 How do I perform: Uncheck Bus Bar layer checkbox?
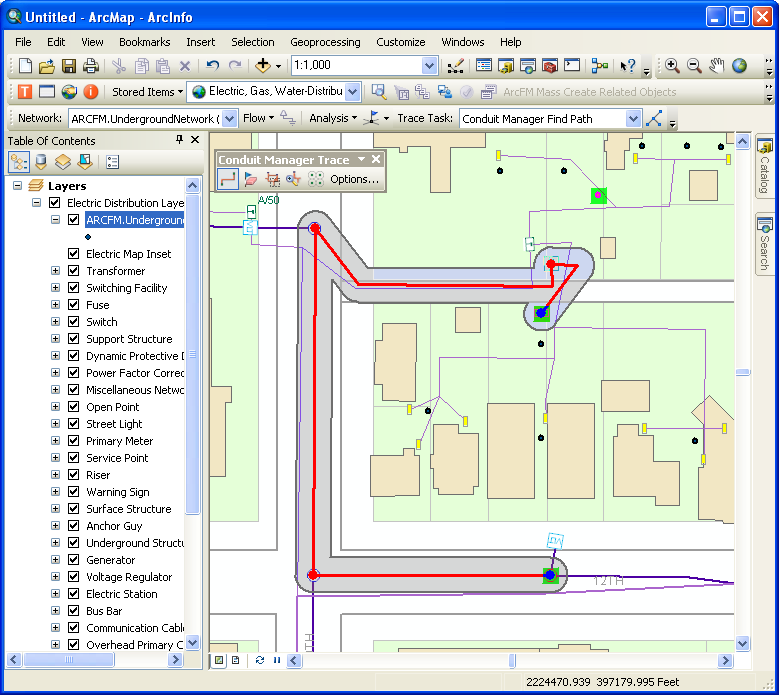pos(74,611)
